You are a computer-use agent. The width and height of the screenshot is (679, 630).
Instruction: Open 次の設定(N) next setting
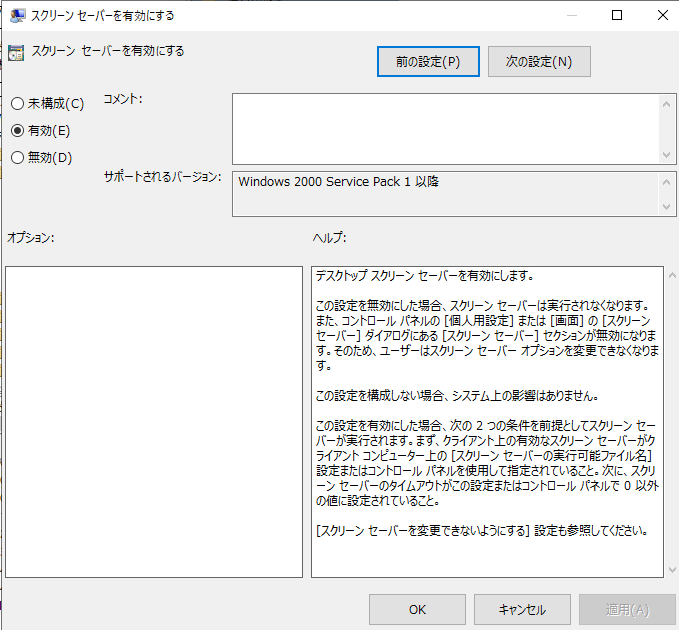(x=539, y=62)
